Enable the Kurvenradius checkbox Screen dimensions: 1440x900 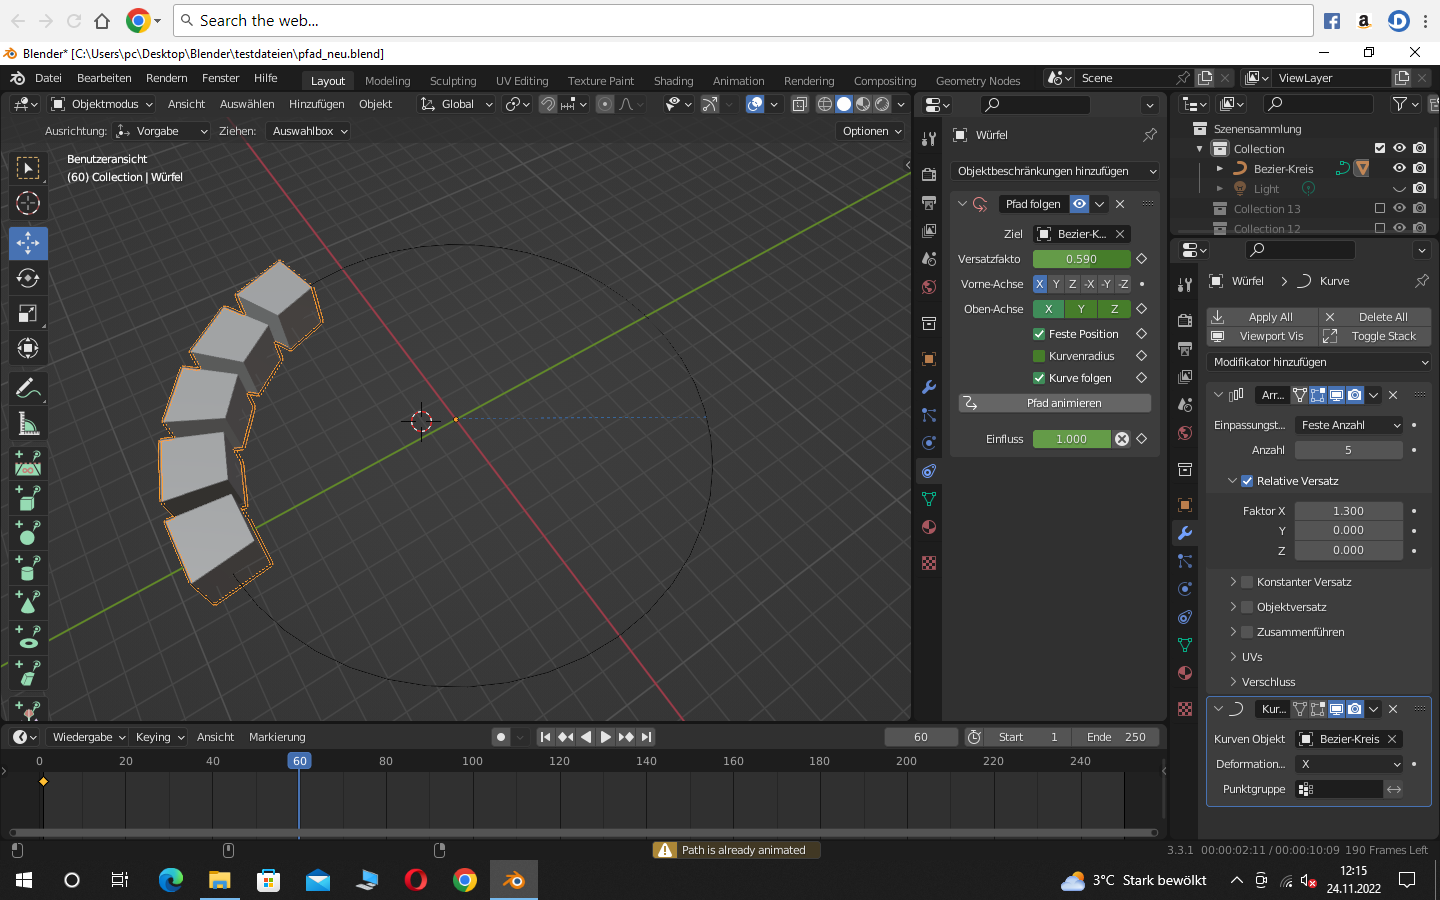(1039, 356)
